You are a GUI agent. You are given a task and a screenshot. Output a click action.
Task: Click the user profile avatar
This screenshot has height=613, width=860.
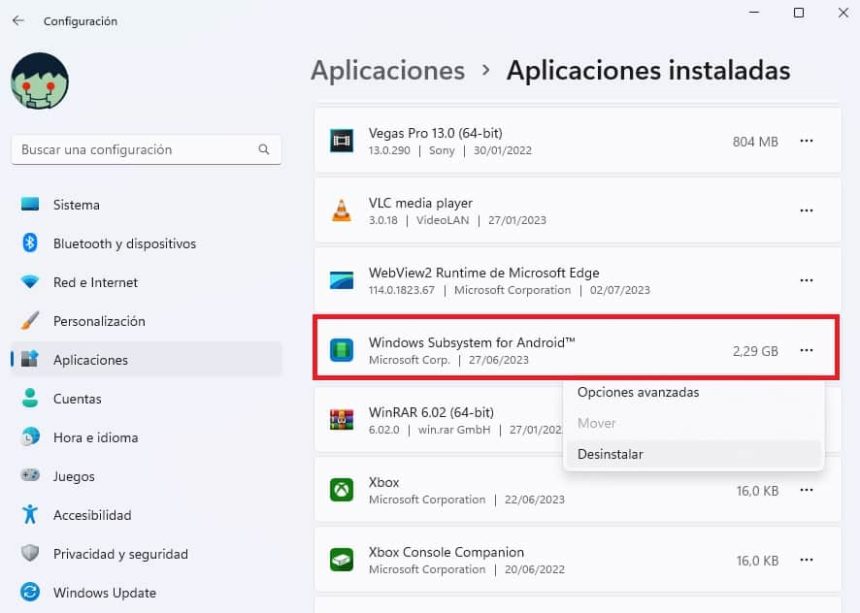point(39,81)
